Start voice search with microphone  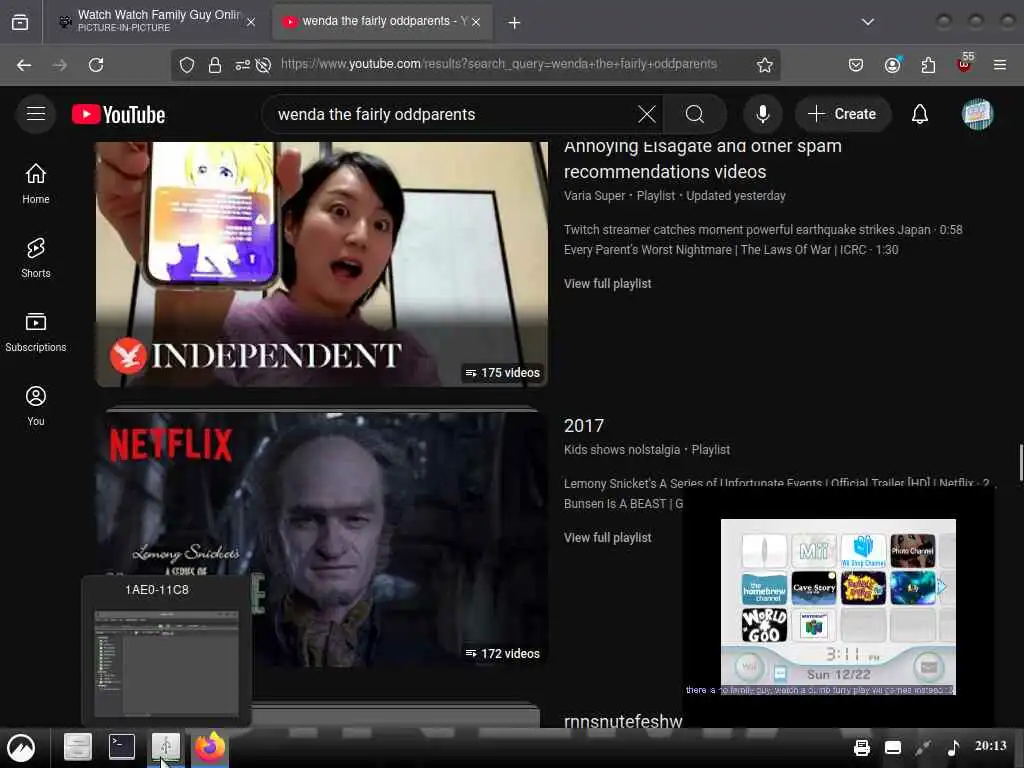(x=762, y=114)
